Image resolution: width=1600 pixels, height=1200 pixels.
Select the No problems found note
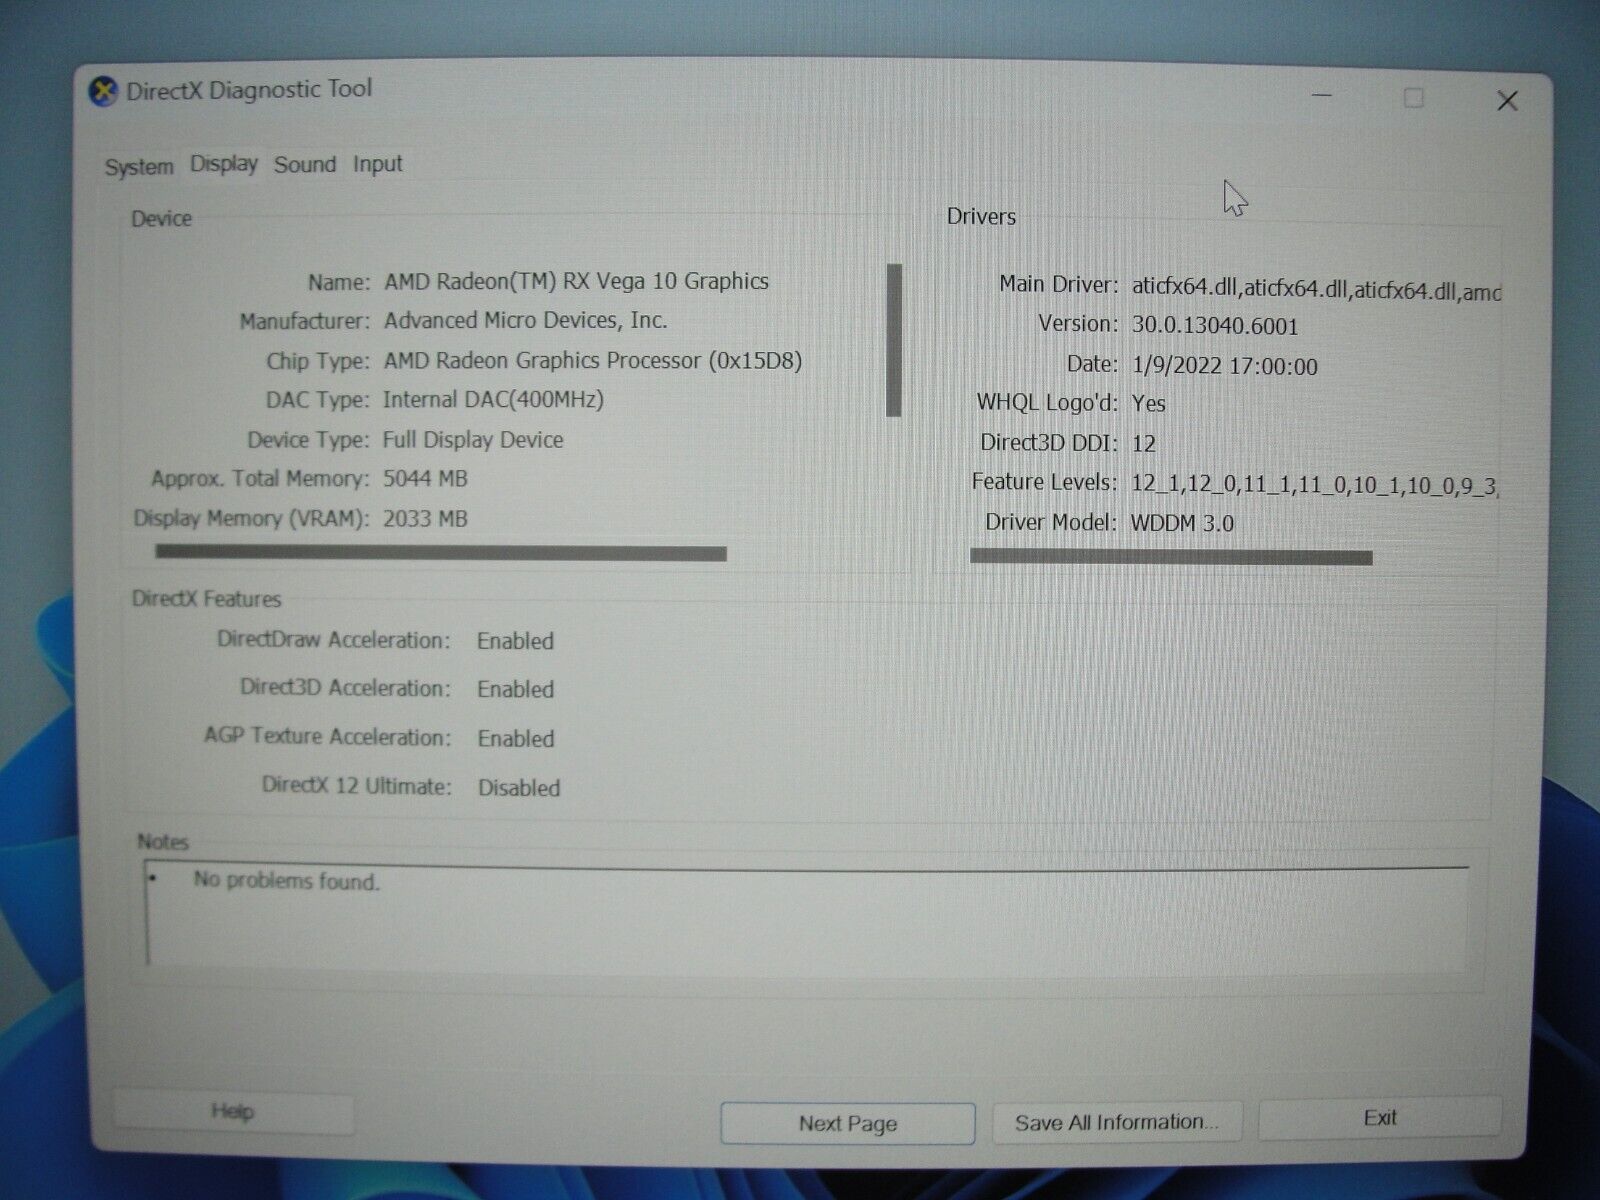coord(287,882)
